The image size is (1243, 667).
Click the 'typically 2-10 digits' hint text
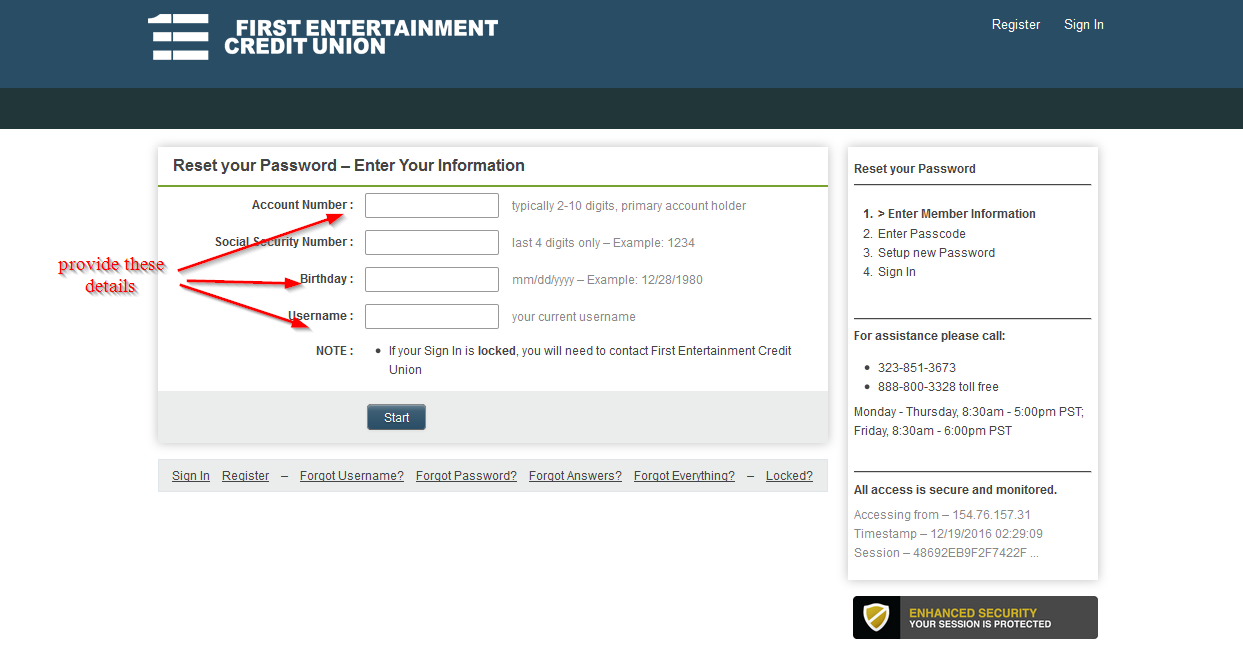point(629,206)
